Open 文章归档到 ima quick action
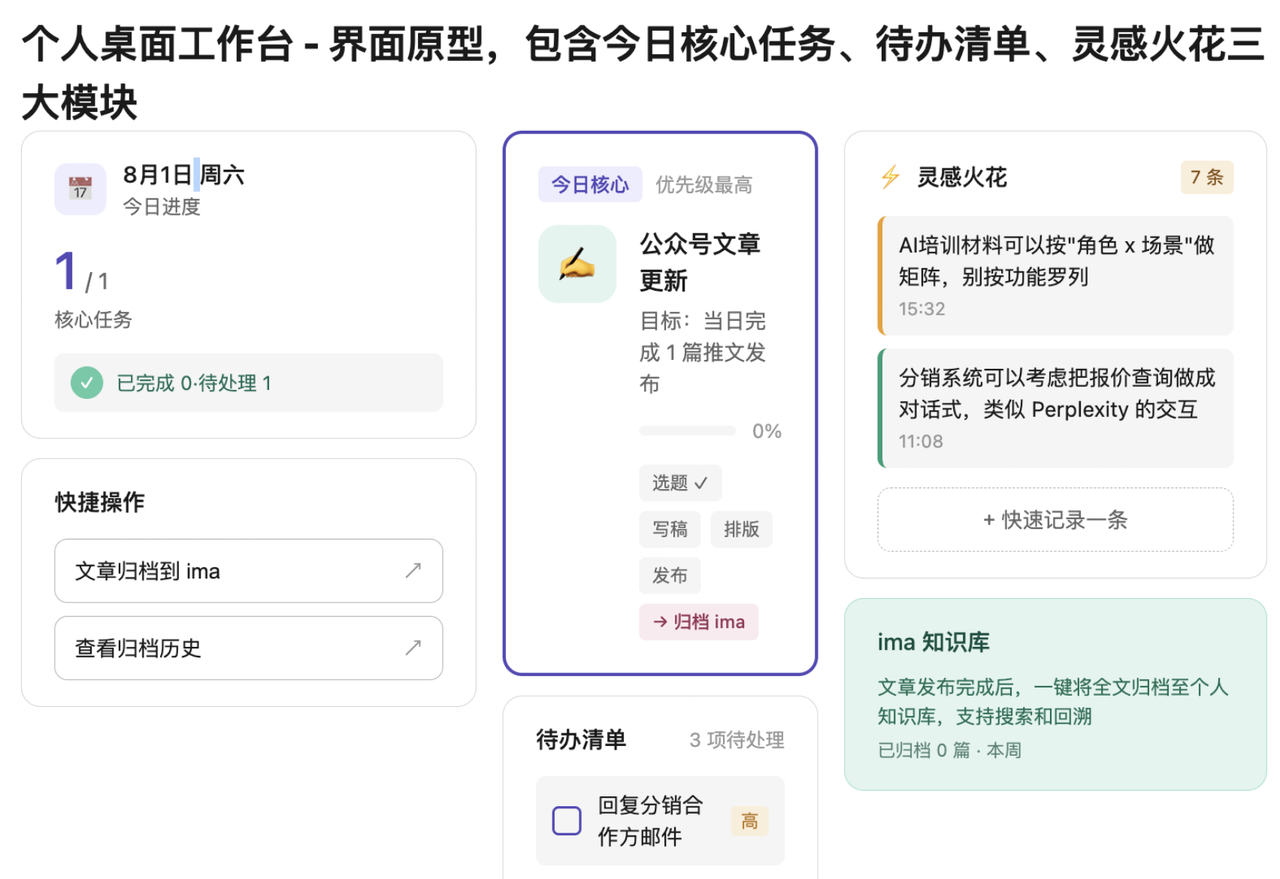Image resolution: width=1280 pixels, height=879 pixels. coord(249,571)
